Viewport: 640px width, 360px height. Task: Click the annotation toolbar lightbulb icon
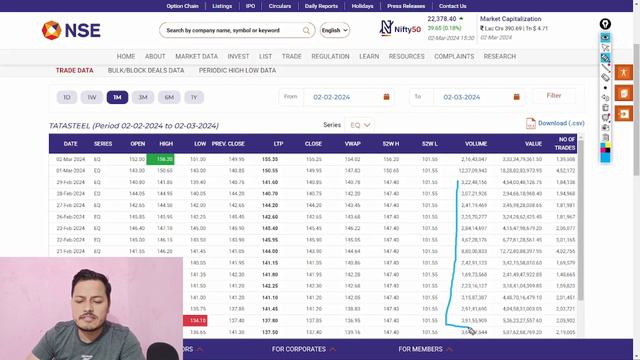click(605, 24)
